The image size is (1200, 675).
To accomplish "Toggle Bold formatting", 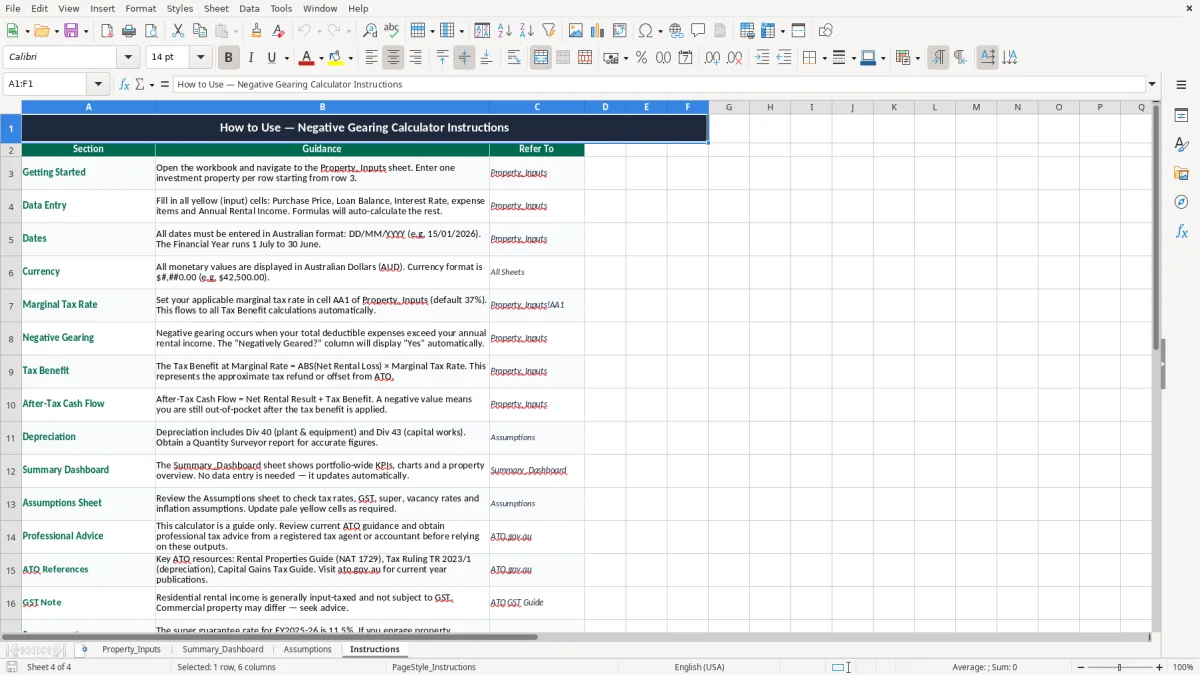I will 228,58.
